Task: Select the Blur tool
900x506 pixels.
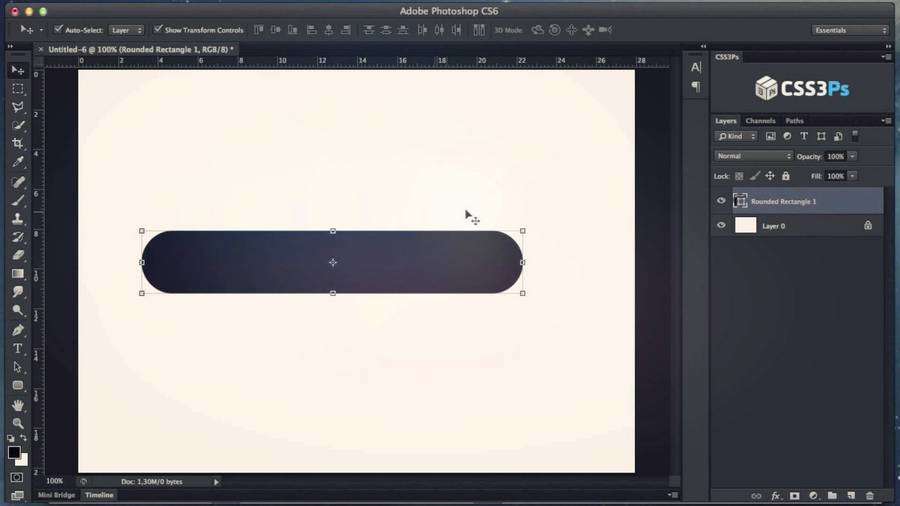Action: [18, 292]
